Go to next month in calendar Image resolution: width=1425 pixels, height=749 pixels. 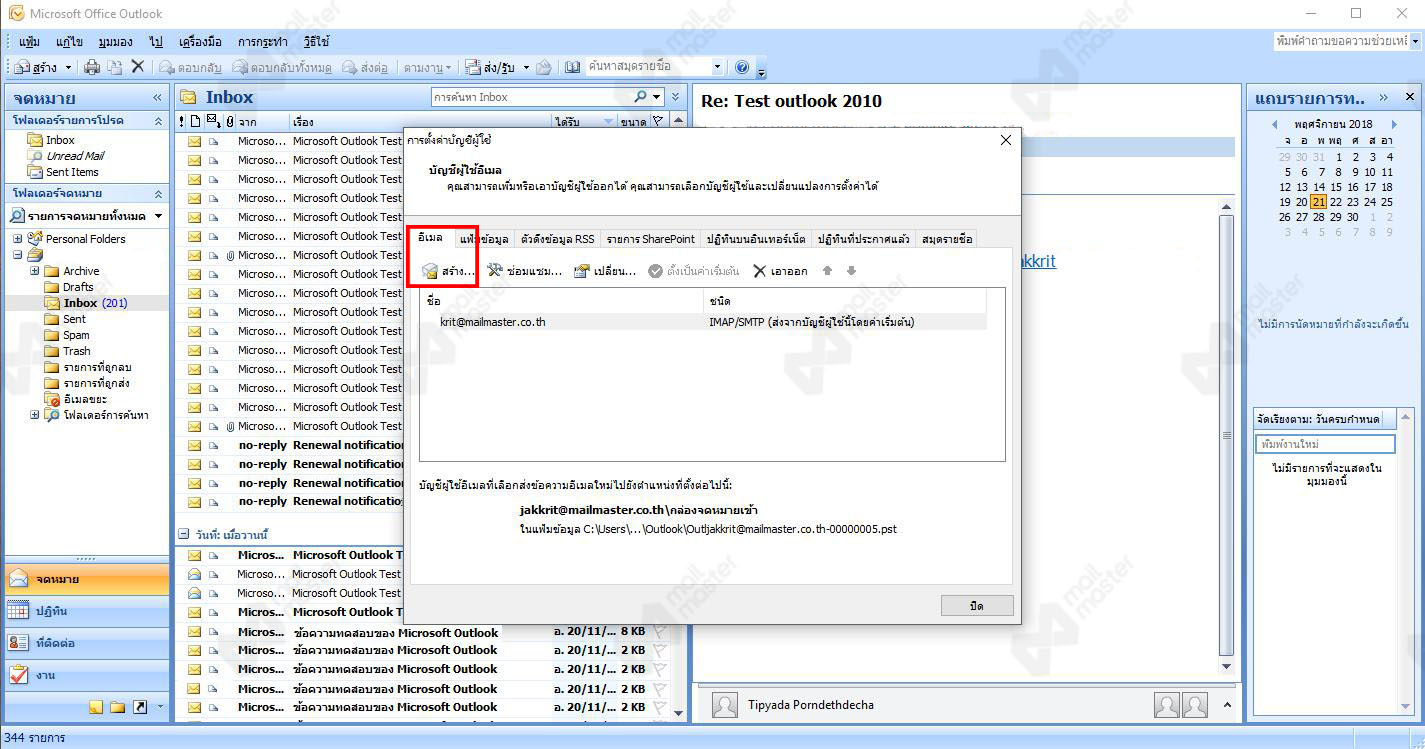pyautogui.click(x=1393, y=125)
